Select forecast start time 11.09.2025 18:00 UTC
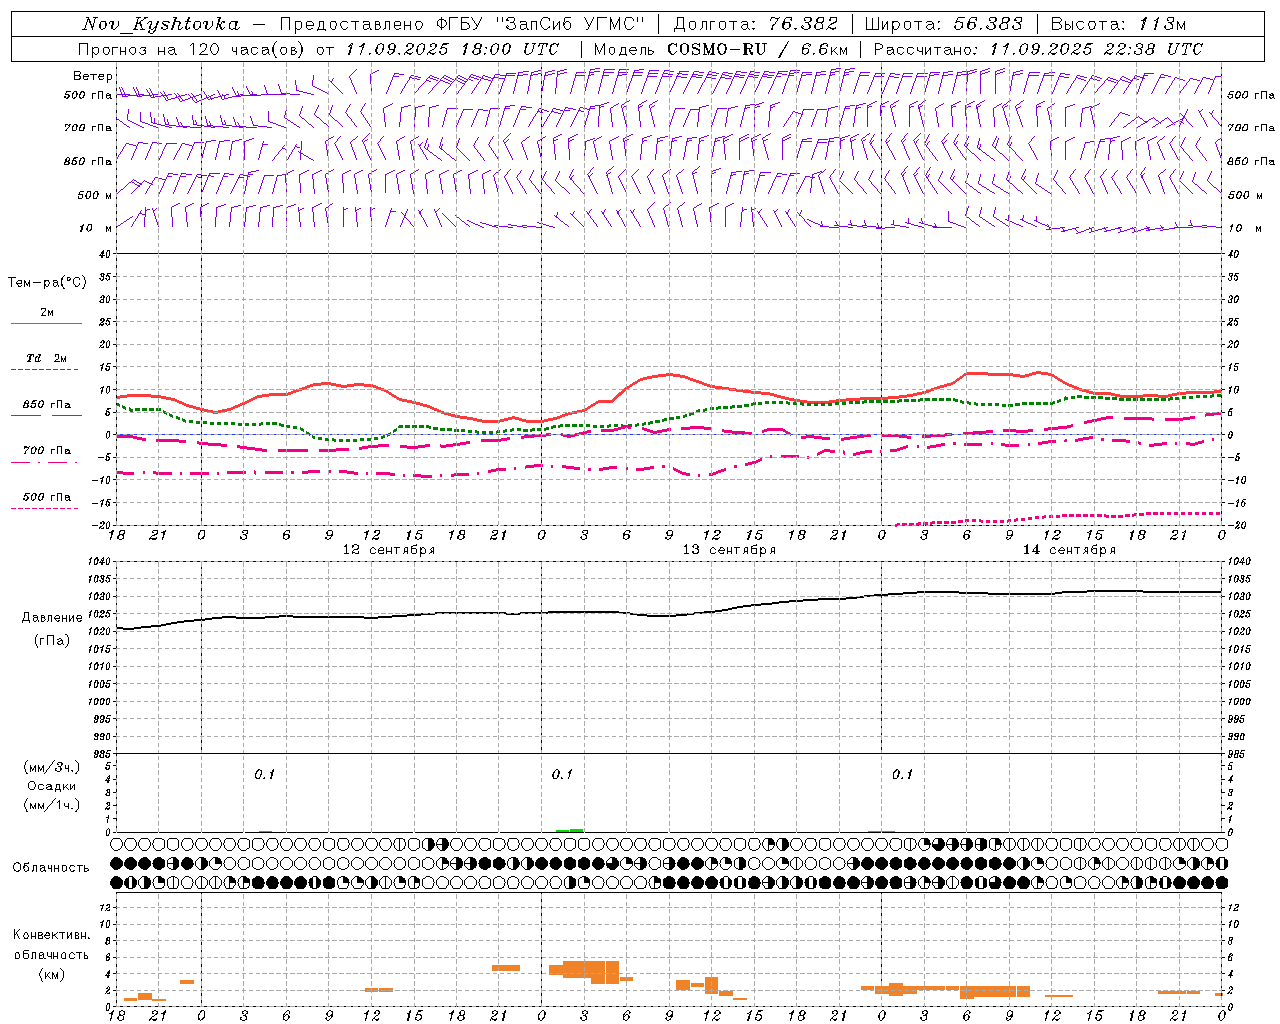The height and width of the screenshot is (1024, 1280). [452, 49]
